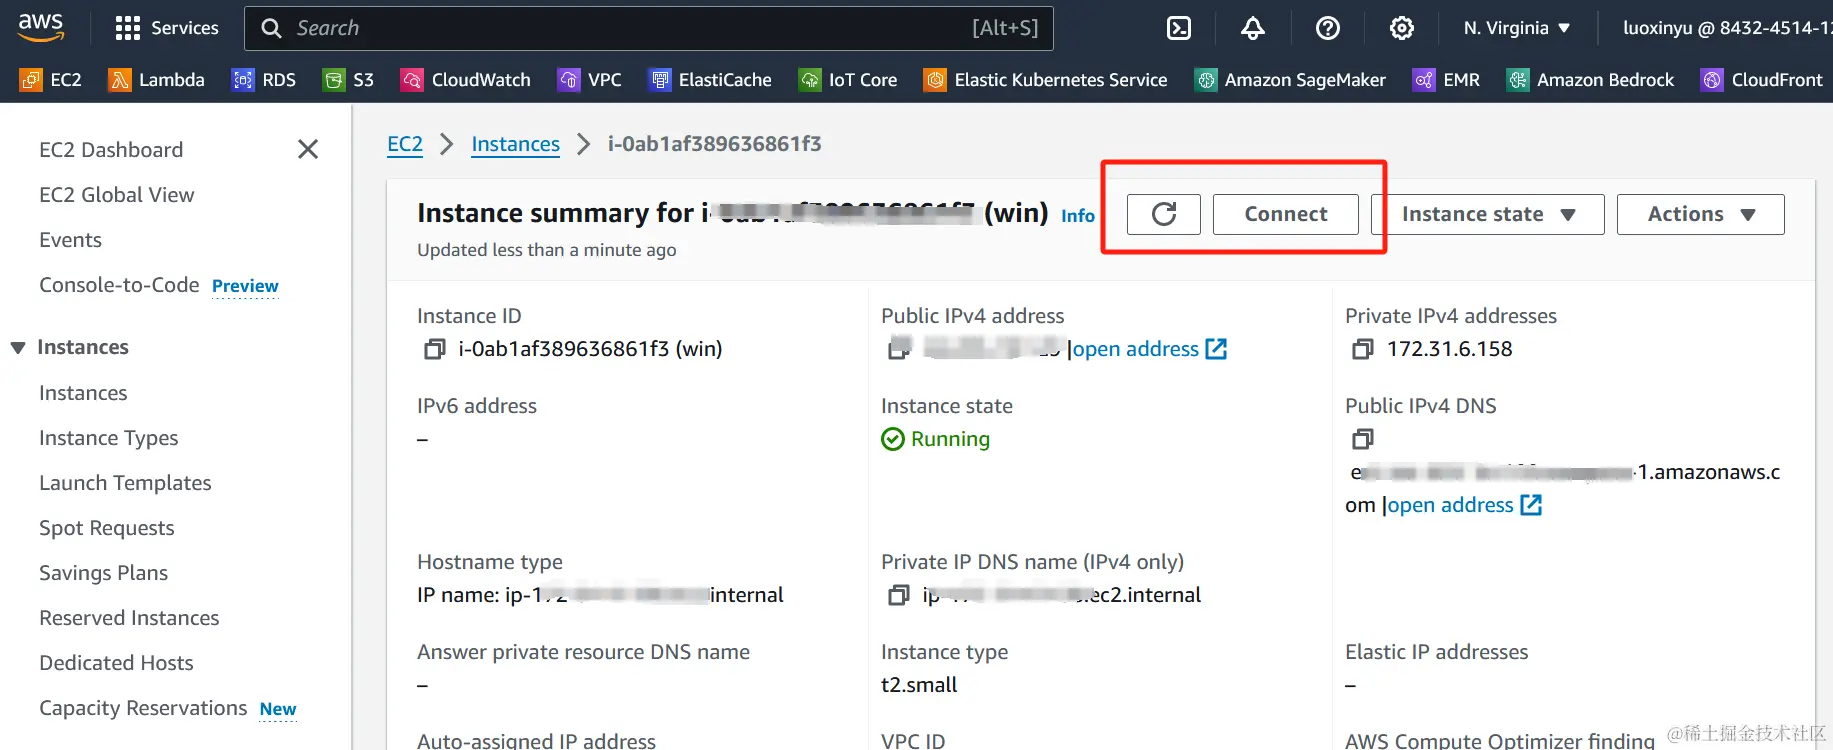The width and height of the screenshot is (1833, 750).
Task: Open EC2 Global View in sidebar
Action: point(117,195)
